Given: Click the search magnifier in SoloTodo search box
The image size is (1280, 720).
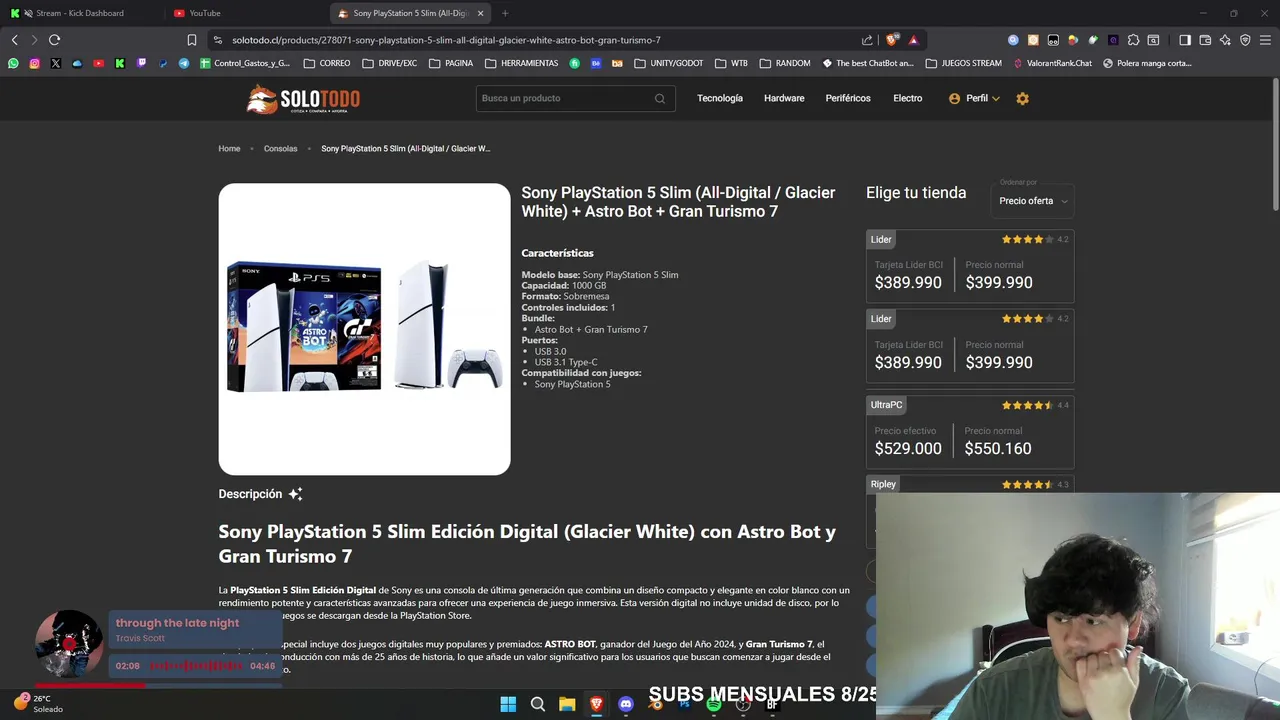Looking at the screenshot, I should (660, 98).
